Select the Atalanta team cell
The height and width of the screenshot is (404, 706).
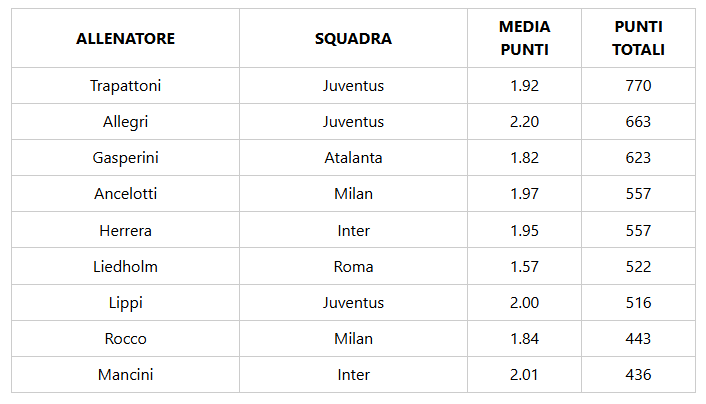353,158
